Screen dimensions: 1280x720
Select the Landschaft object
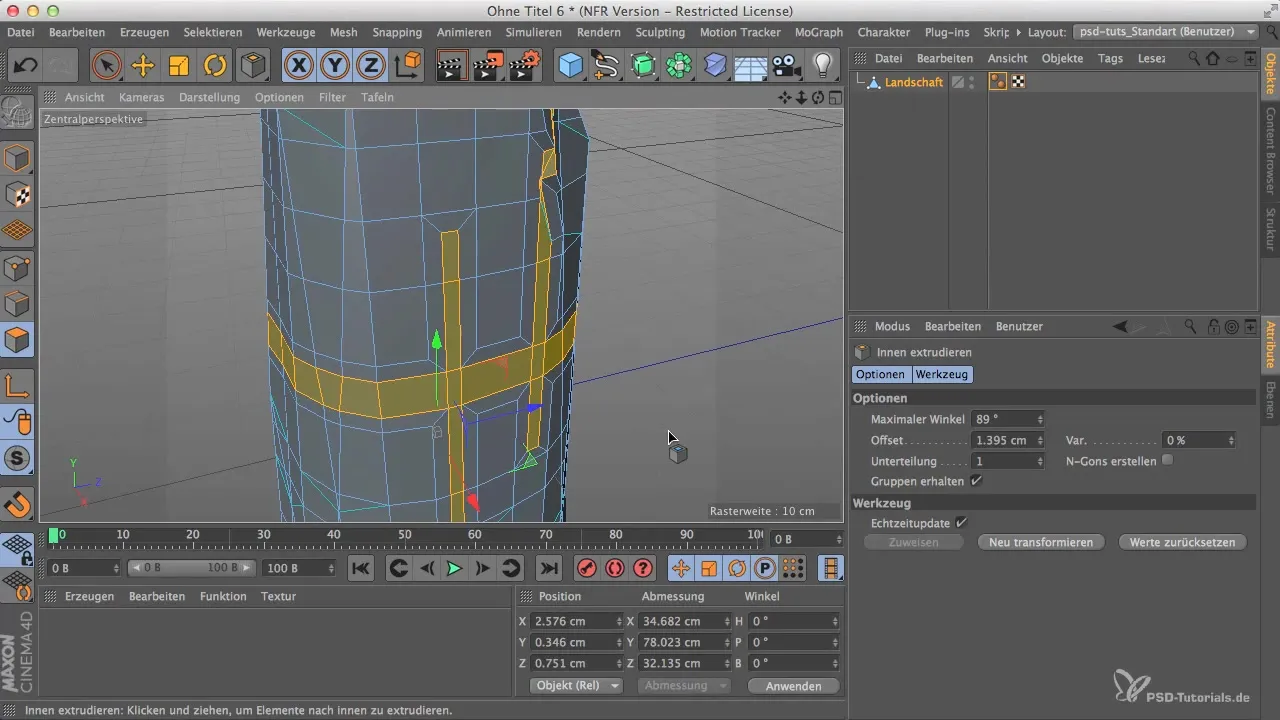click(x=913, y=82)
